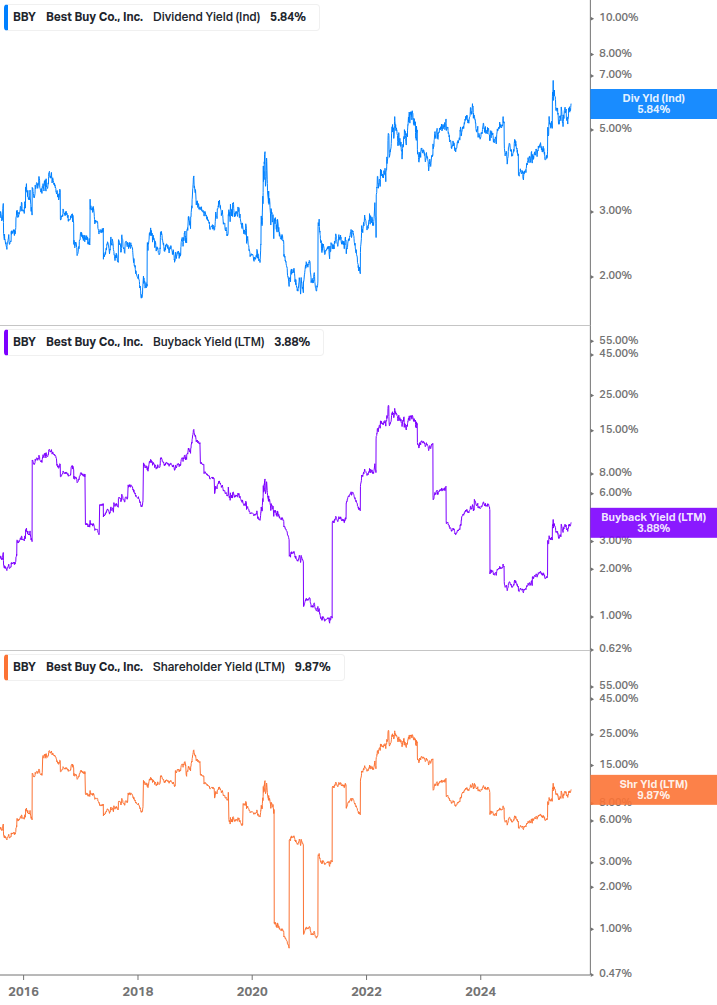Click the purple Buyback Yield color bar

click(6, 342)
